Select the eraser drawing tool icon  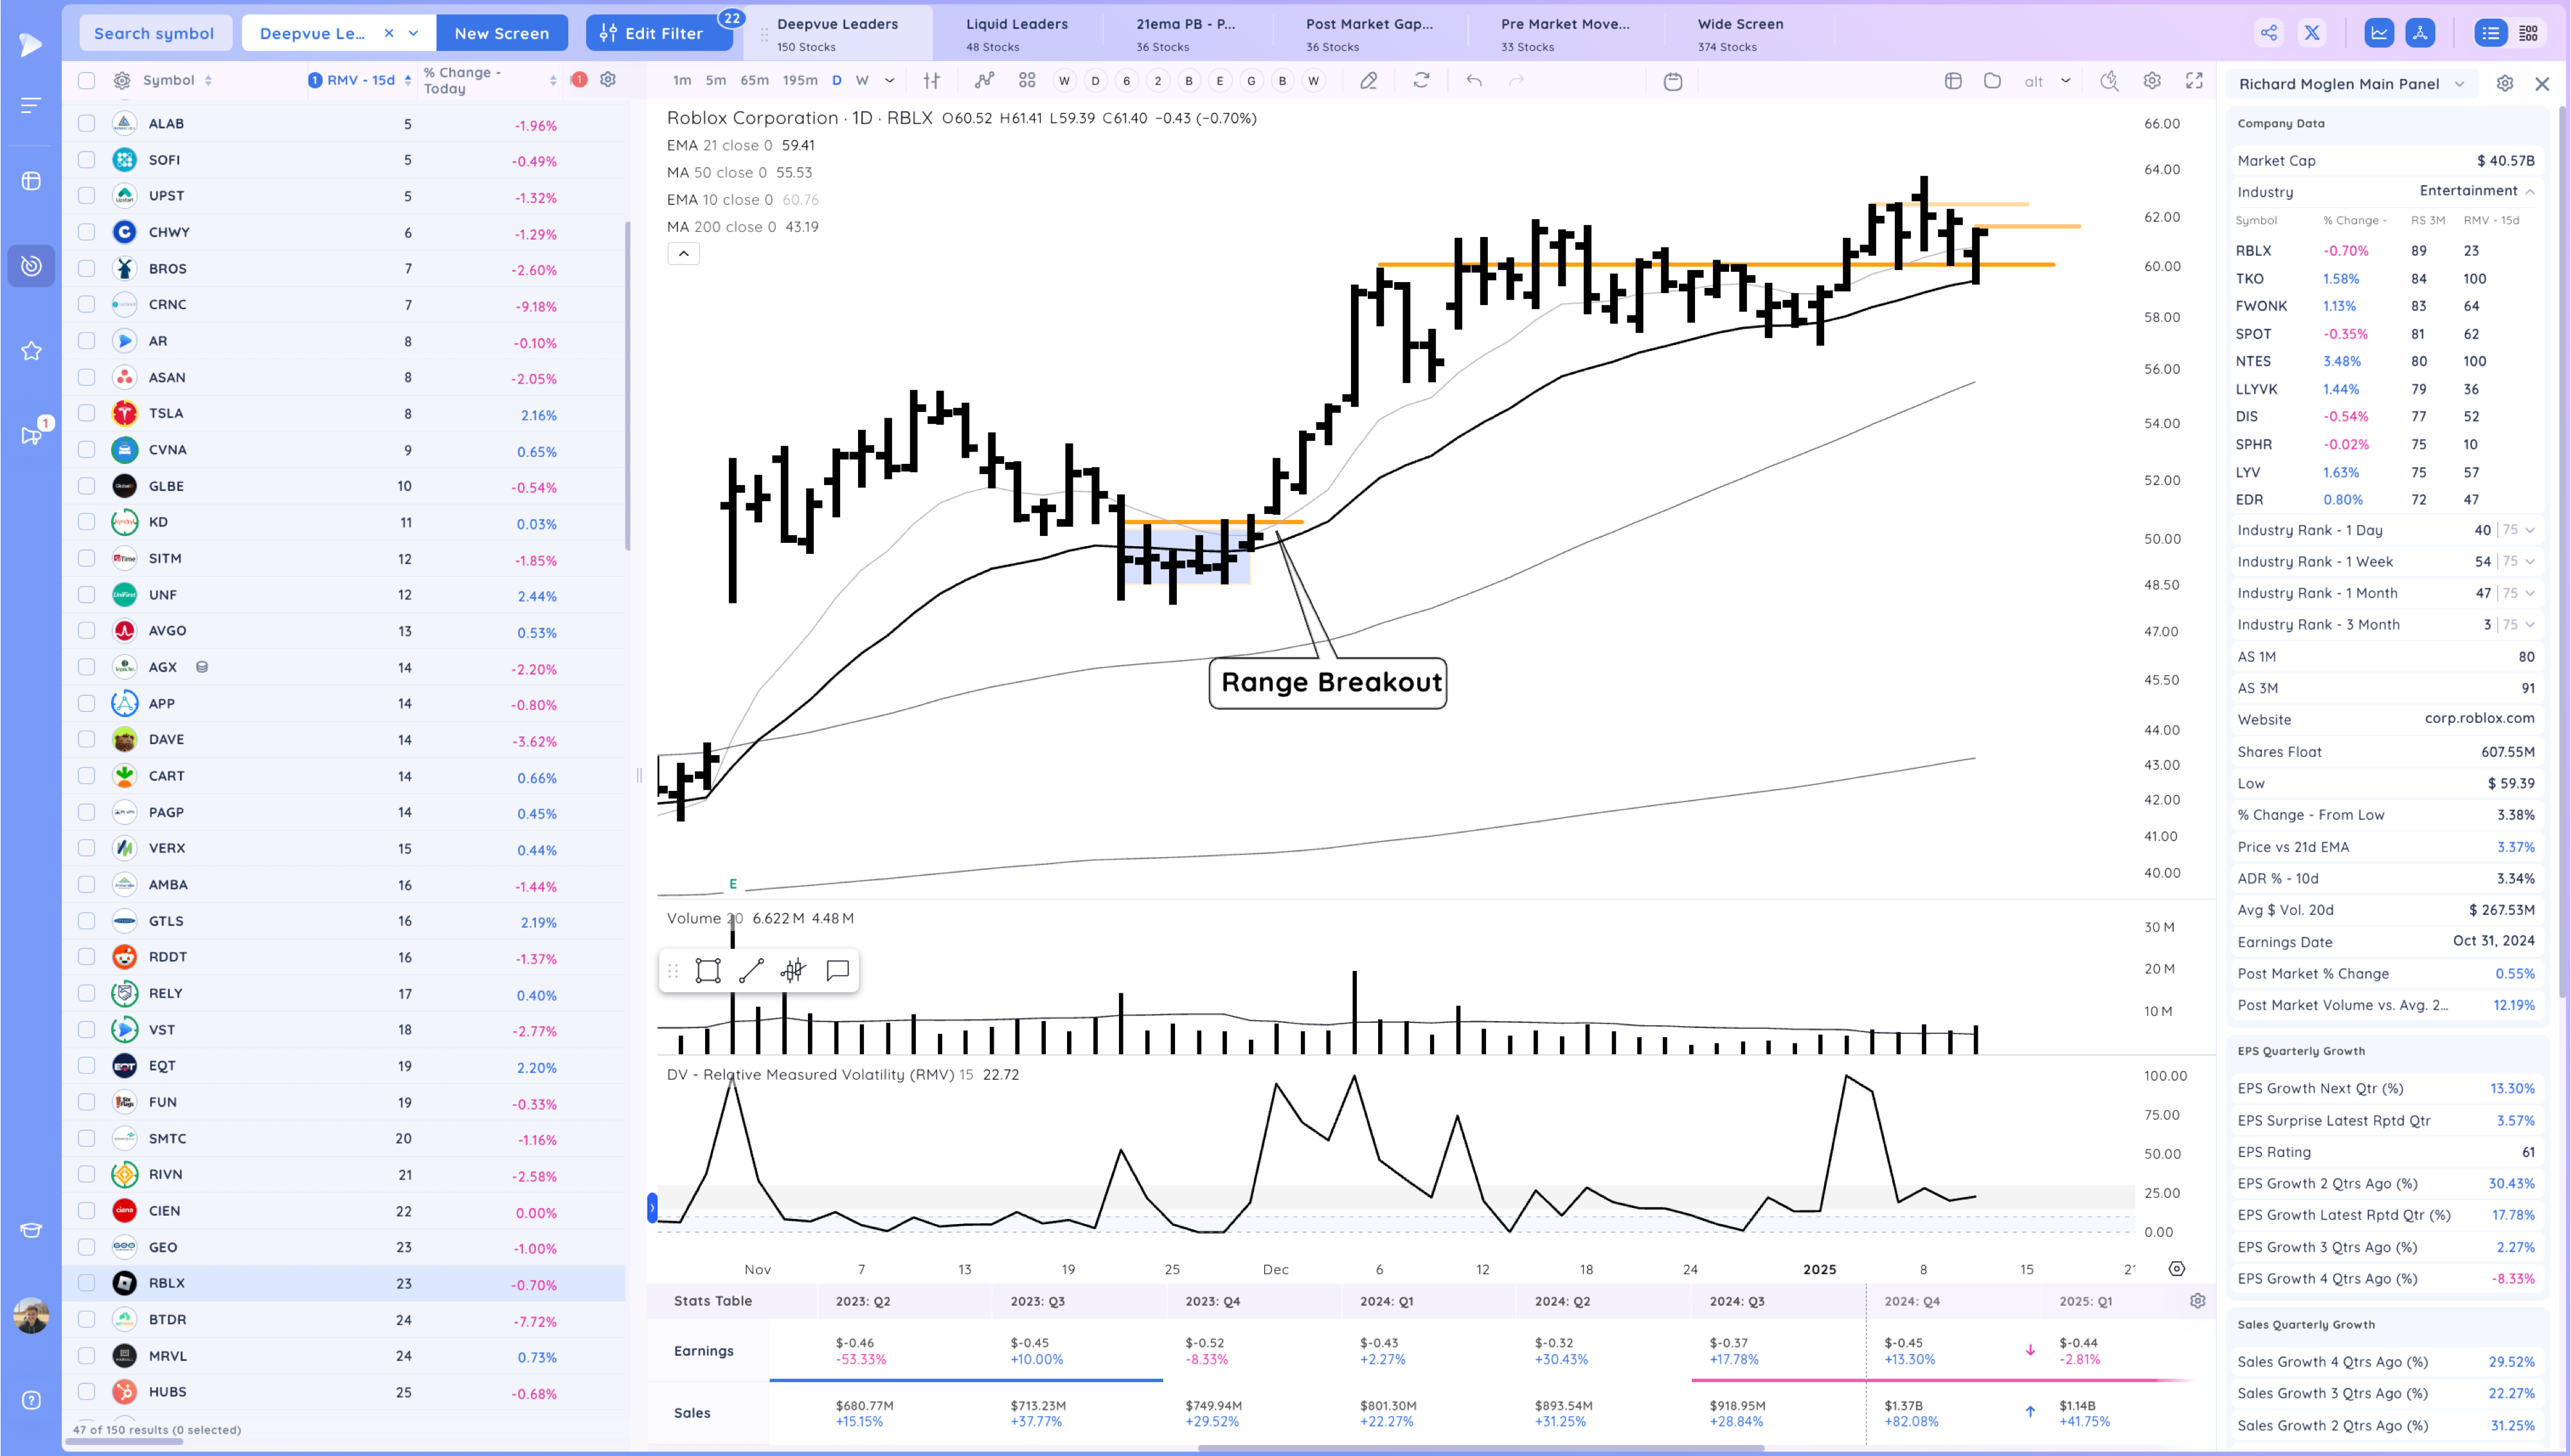coord(1369,81)
